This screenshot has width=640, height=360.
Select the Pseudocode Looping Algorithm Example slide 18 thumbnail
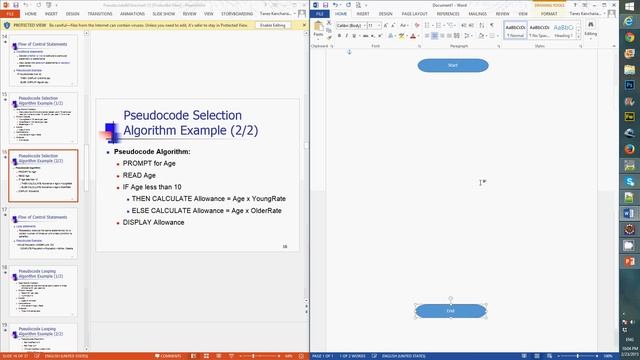point(43,291)
